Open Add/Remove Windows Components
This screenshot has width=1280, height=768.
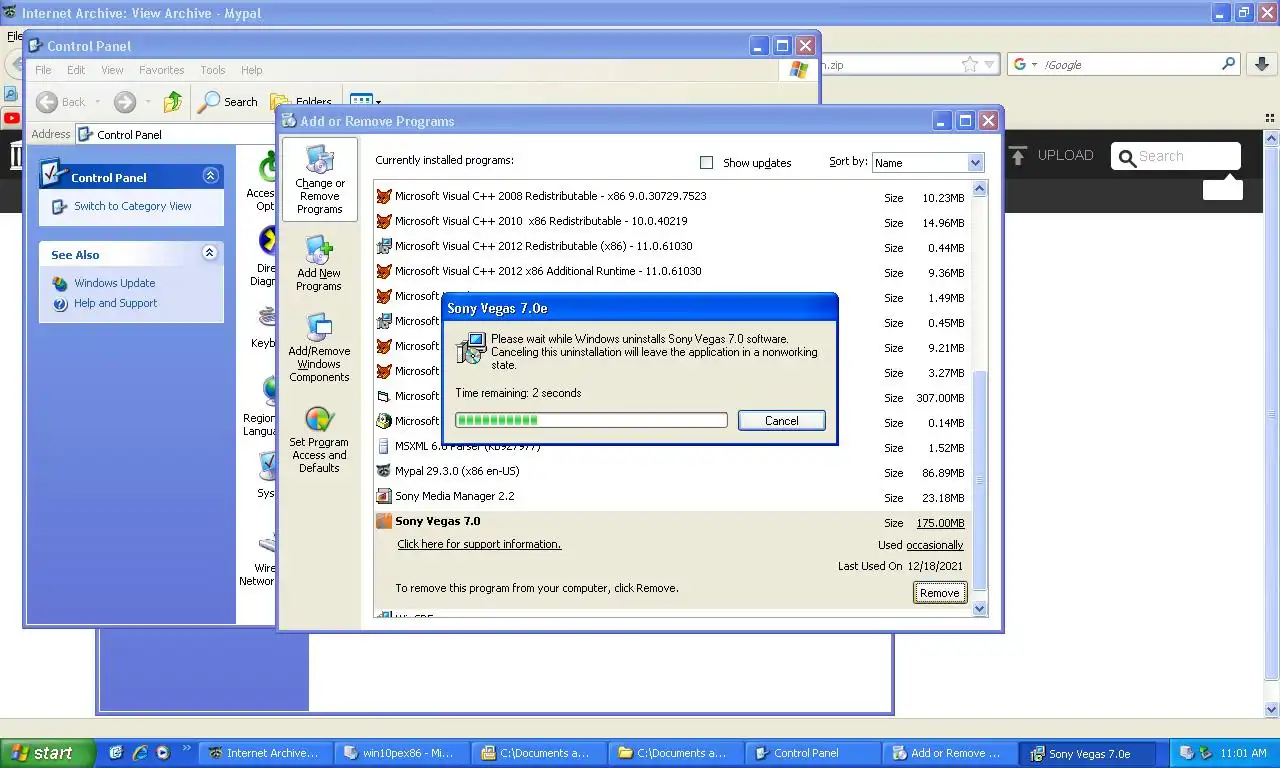[x=319, y=349]
